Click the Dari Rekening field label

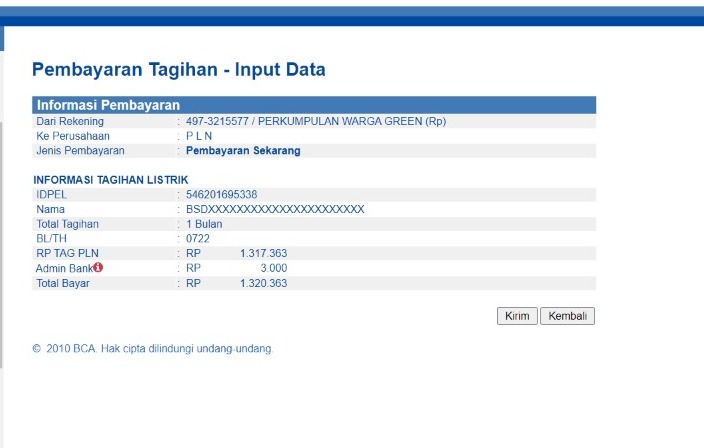(x=69, y=121)
